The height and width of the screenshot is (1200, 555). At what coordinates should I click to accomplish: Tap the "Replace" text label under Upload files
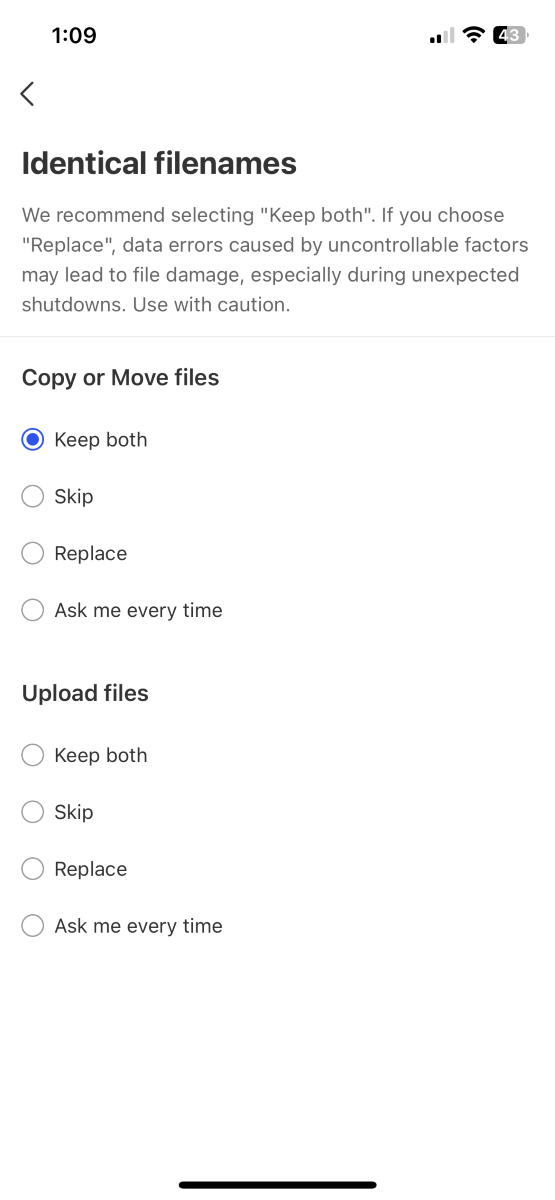click(91, 870)
